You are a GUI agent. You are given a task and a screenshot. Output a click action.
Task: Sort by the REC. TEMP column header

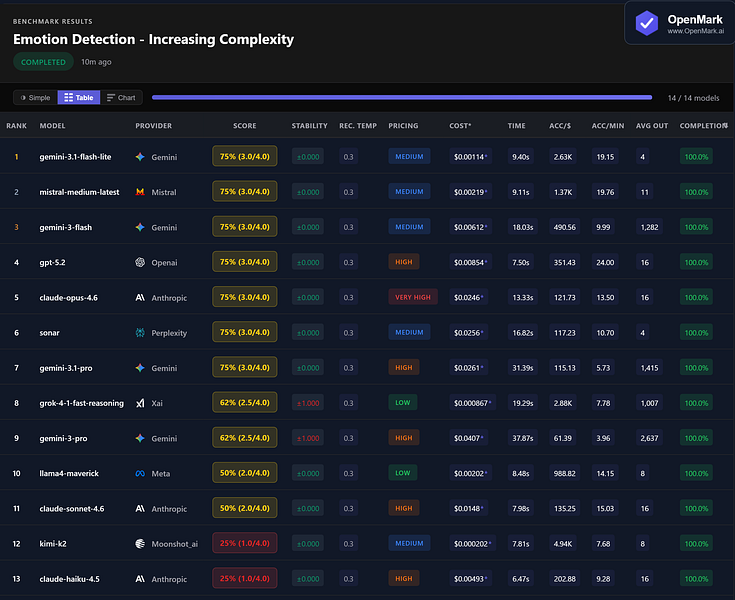pos(358,126)
